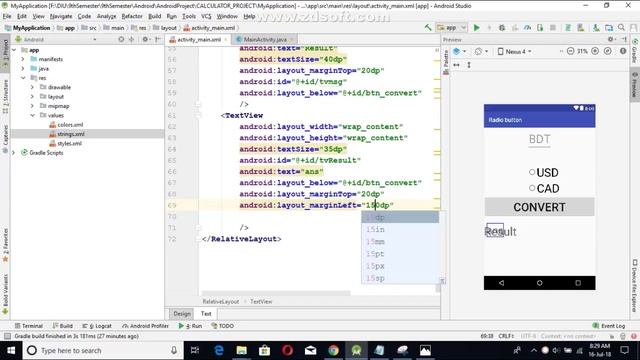Viewport: 640px width, 360px height.
Task: Open the Tools menu
Action: click(x=189, y=16)
